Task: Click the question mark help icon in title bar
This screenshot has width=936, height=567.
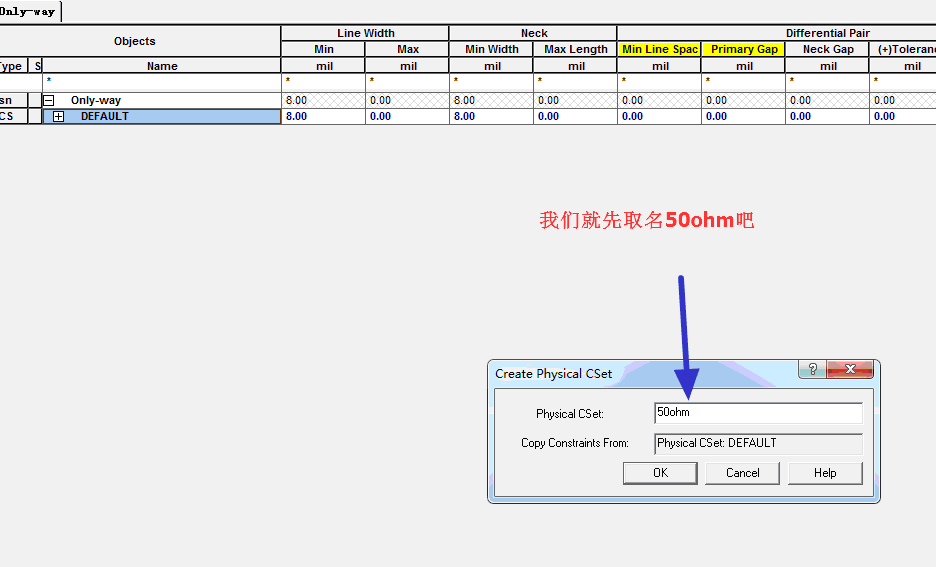Action: pos(812,370)
